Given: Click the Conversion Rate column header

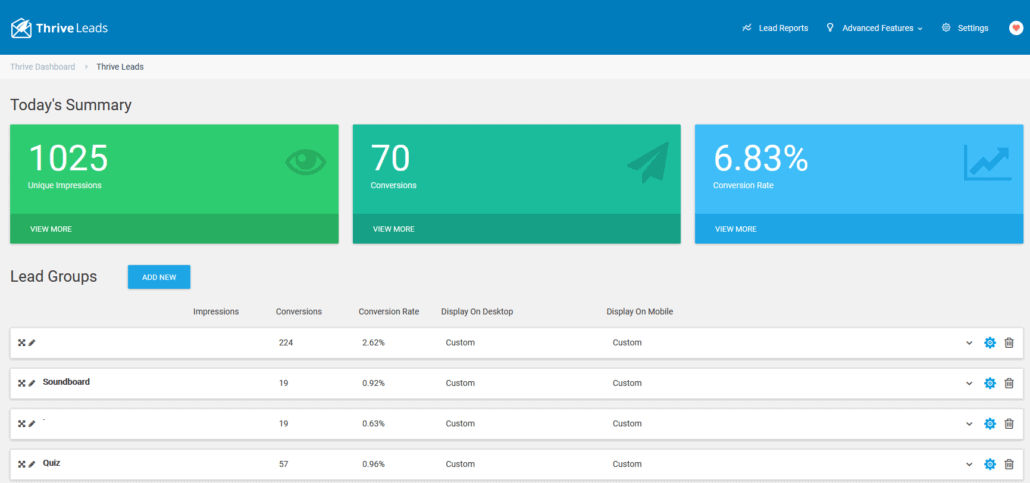Looking at the screenshot, I should (389, 311).
